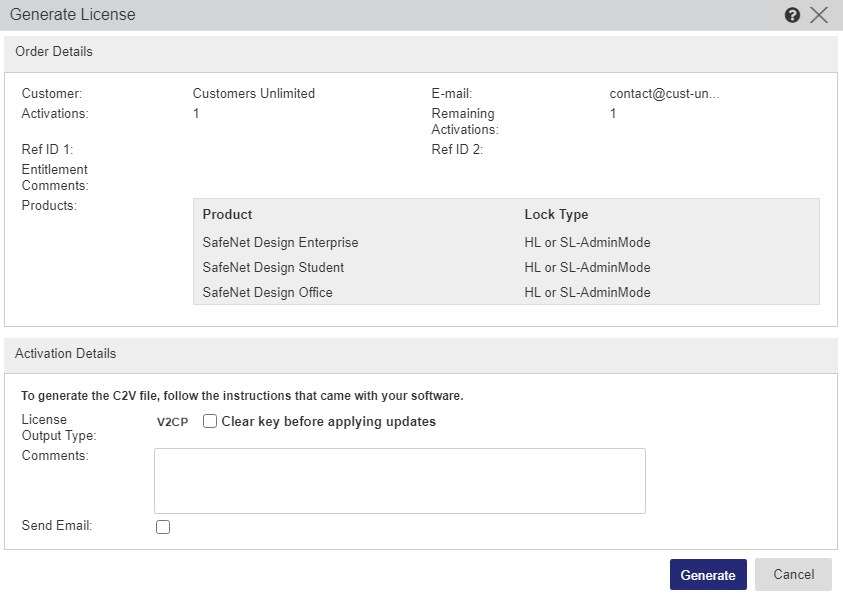
Task: Click the Remaining Activations value
Action: 613,114
